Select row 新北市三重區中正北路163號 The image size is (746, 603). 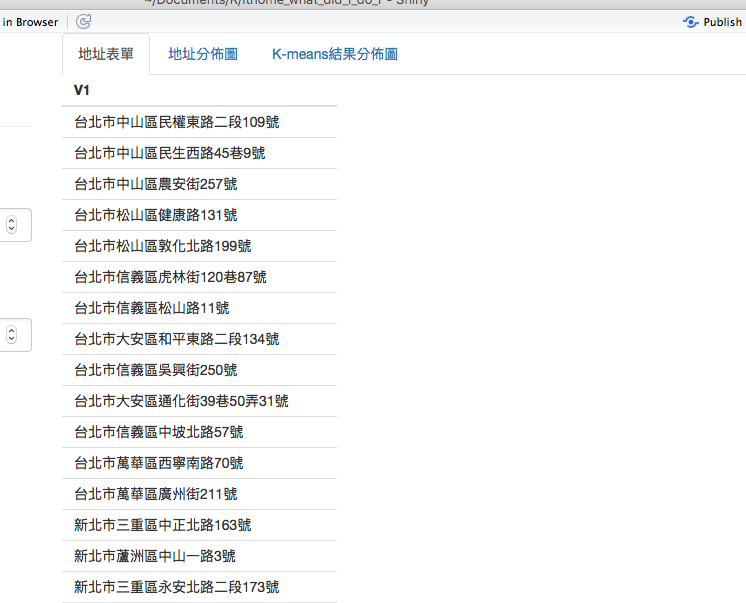point(199,525)
